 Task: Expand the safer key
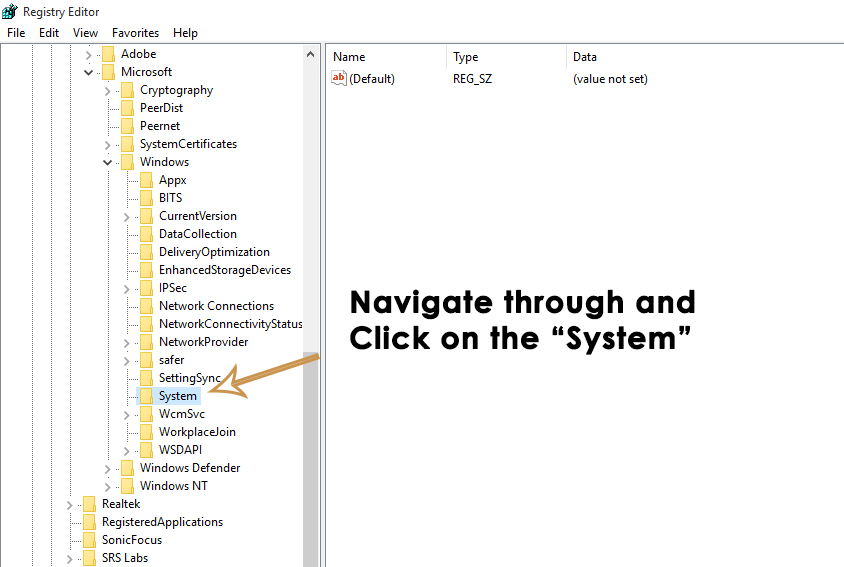(x=126, y=360)
